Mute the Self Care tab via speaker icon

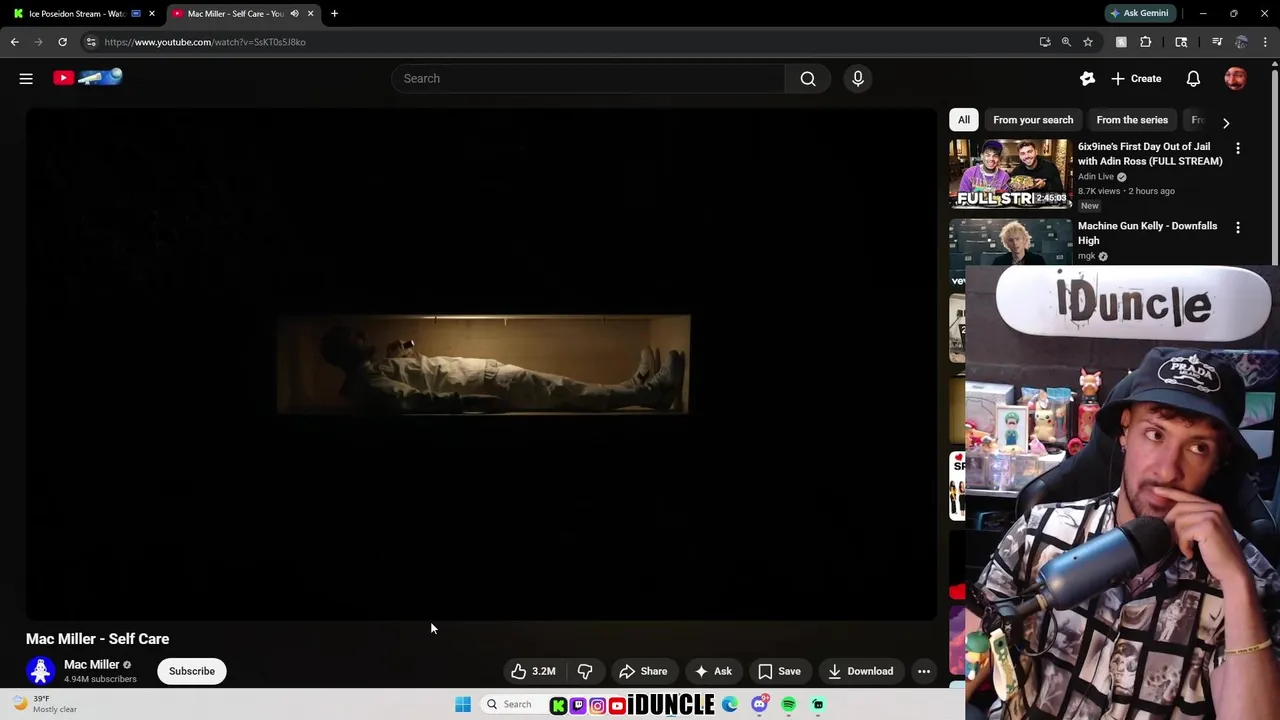[294, 13]
